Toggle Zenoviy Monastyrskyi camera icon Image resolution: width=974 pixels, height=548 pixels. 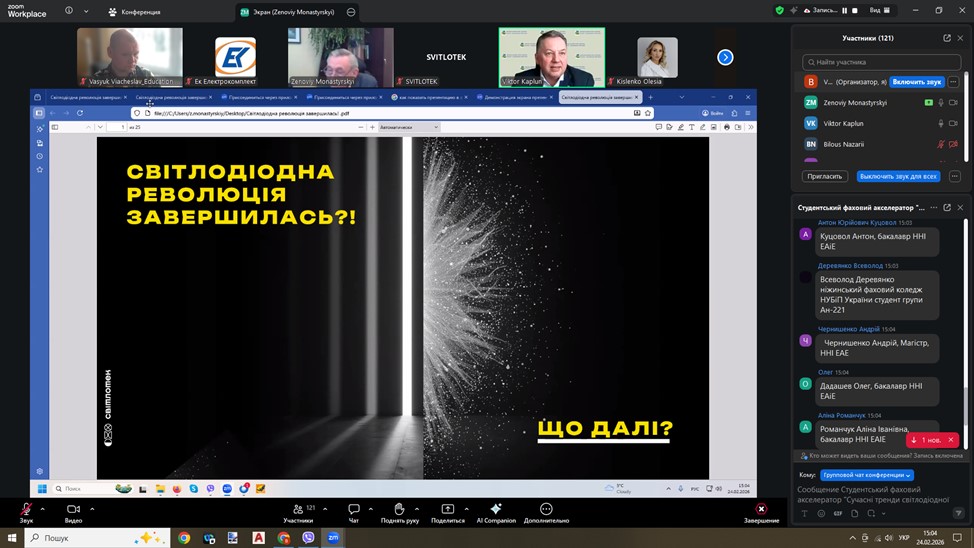pos(954,103)
